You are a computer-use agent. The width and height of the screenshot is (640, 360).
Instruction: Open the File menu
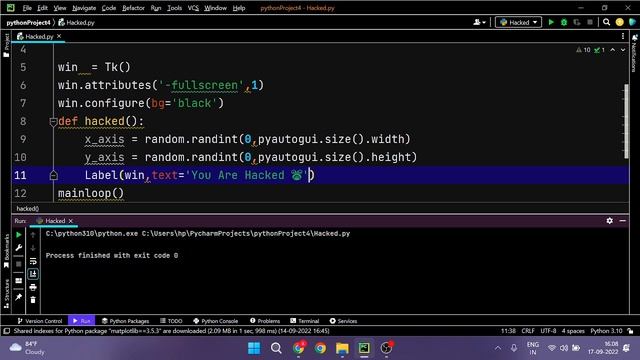click(27, 8)
